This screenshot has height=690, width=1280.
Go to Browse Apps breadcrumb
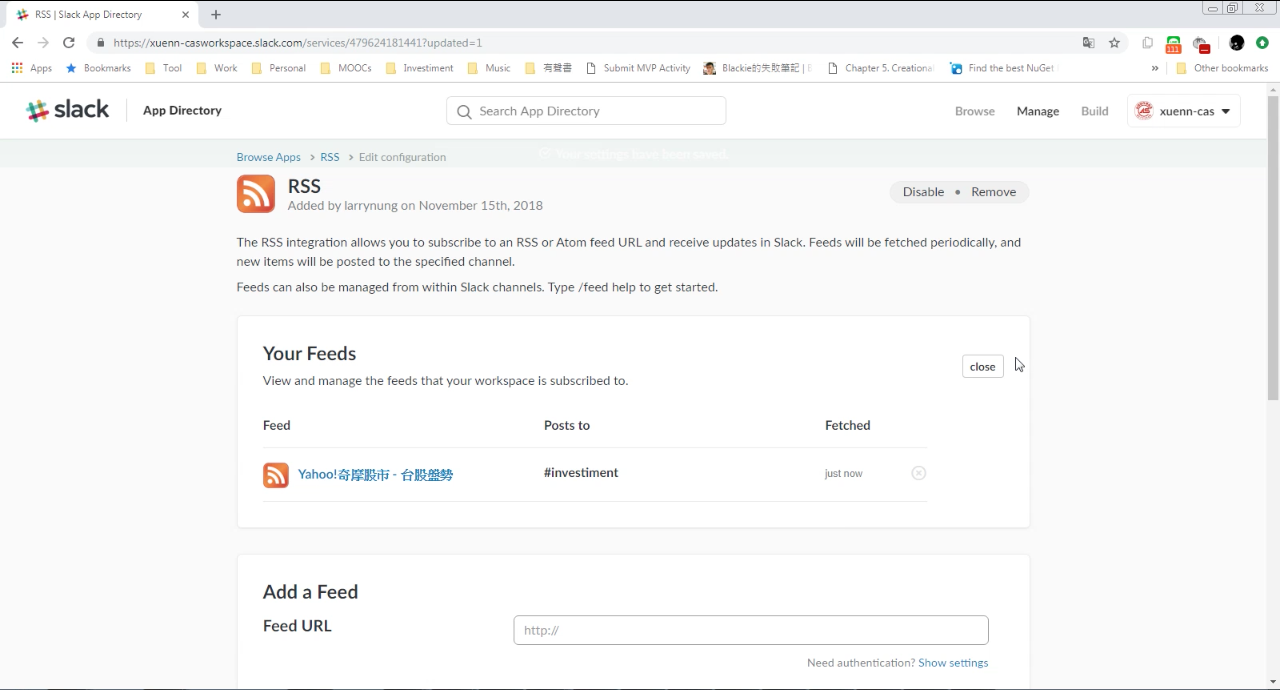point(268,157)
